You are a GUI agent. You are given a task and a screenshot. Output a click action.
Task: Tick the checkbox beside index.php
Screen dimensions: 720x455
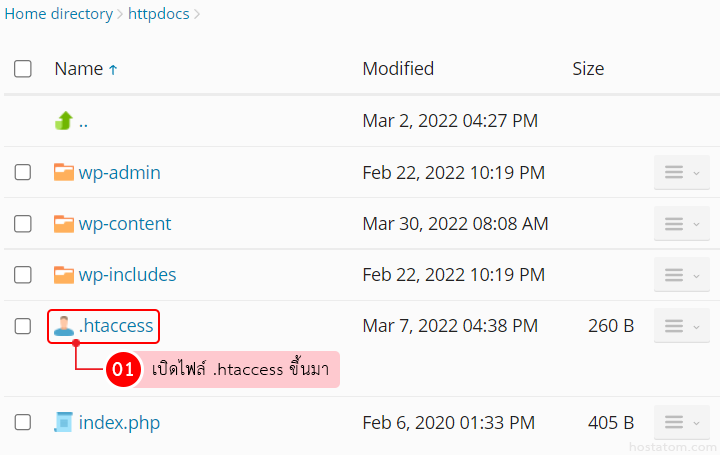coord(22,422)
